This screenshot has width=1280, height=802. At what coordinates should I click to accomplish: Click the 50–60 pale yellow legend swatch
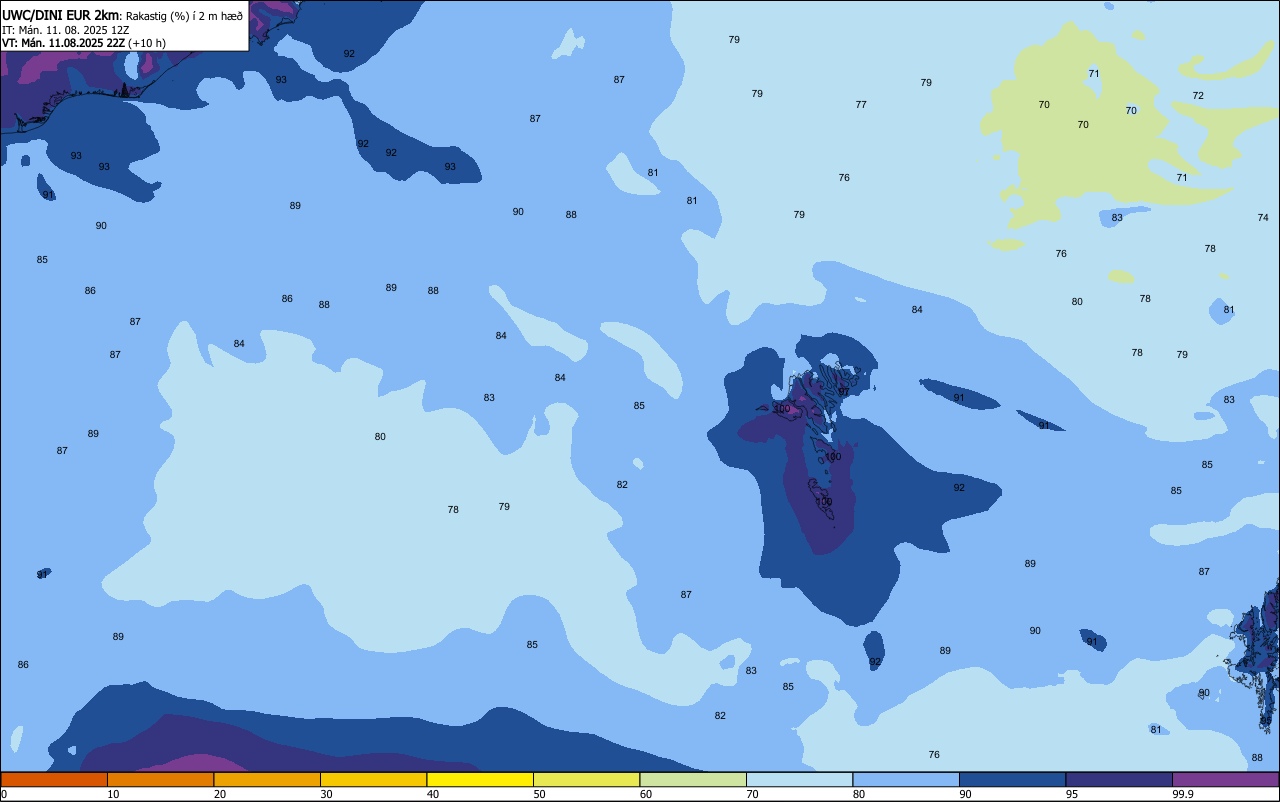click(x=586, y=779)
